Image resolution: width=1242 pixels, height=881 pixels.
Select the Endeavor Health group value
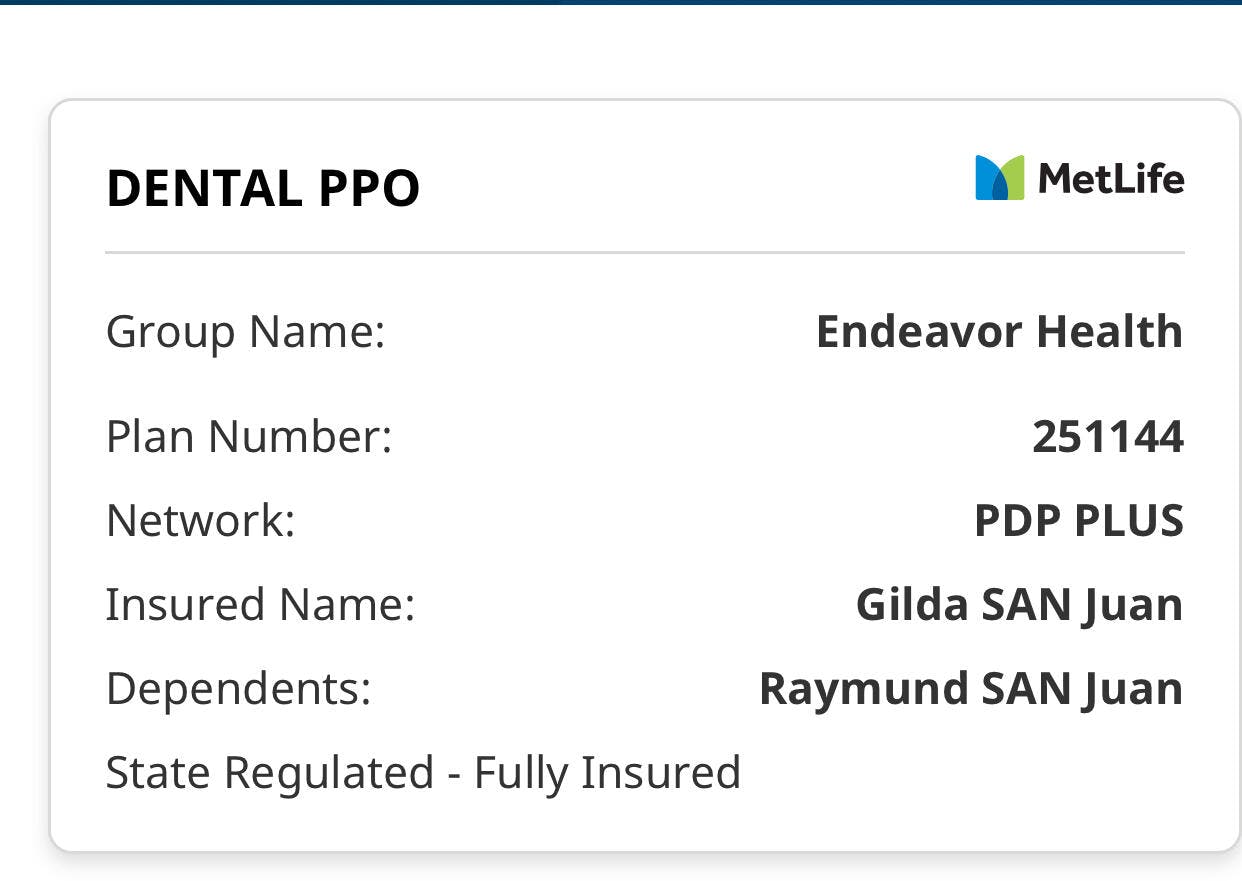coord(999,331)
